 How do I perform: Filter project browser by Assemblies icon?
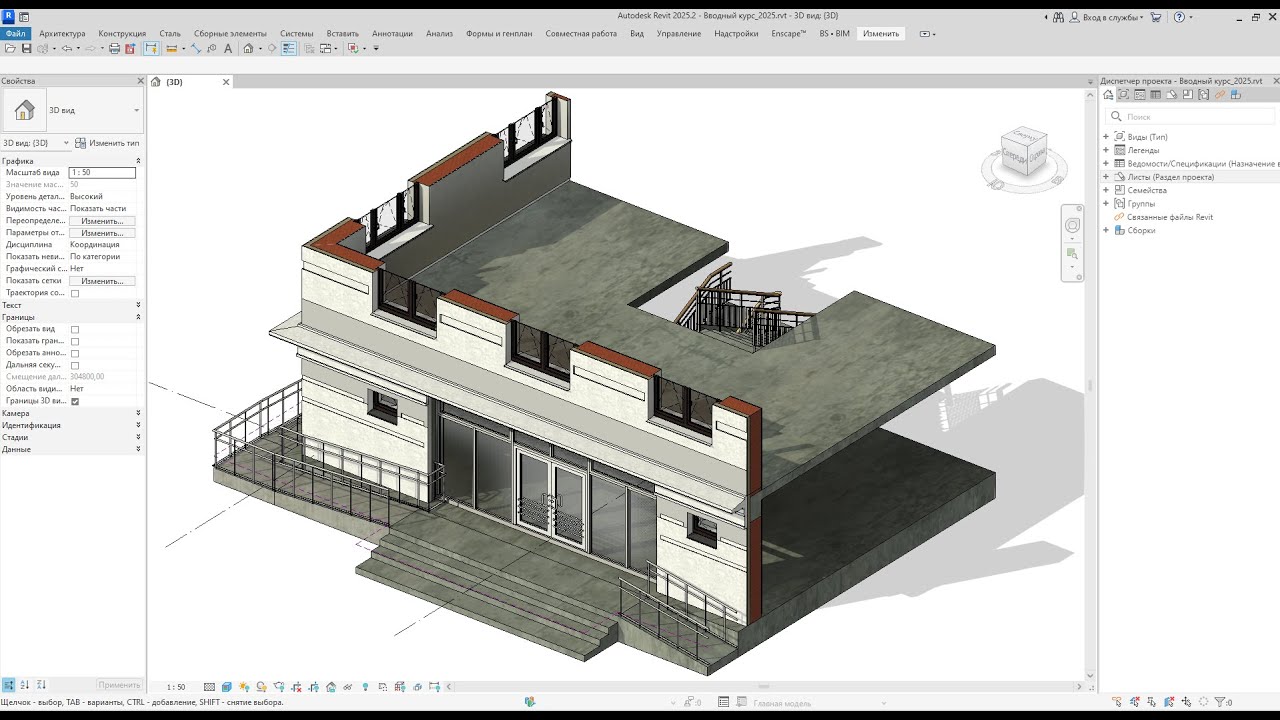click(x=1236, y=95)
